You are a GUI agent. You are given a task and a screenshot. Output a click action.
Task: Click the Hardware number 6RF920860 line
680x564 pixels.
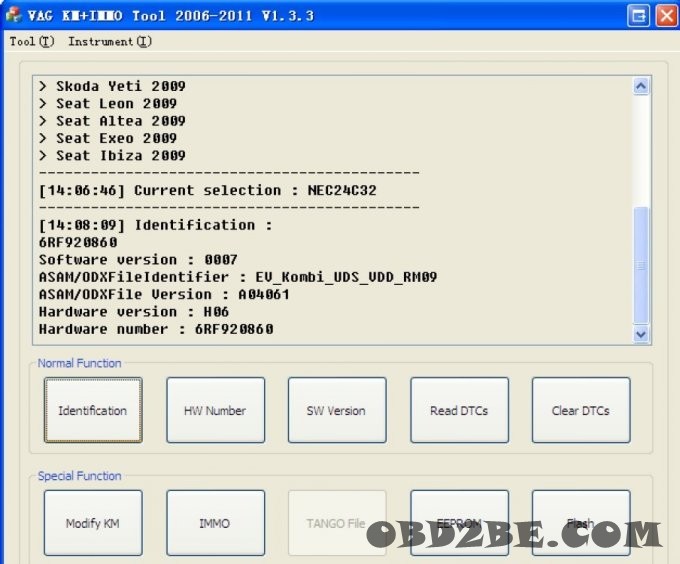[156, 329]
